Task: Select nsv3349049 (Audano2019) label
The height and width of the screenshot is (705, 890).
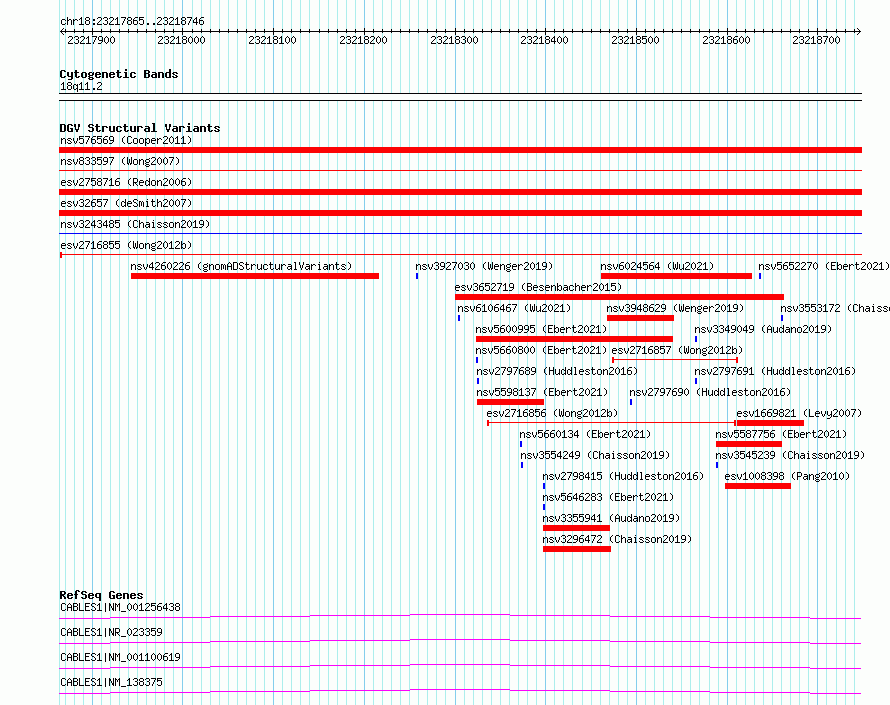Action: pos(763,329)
